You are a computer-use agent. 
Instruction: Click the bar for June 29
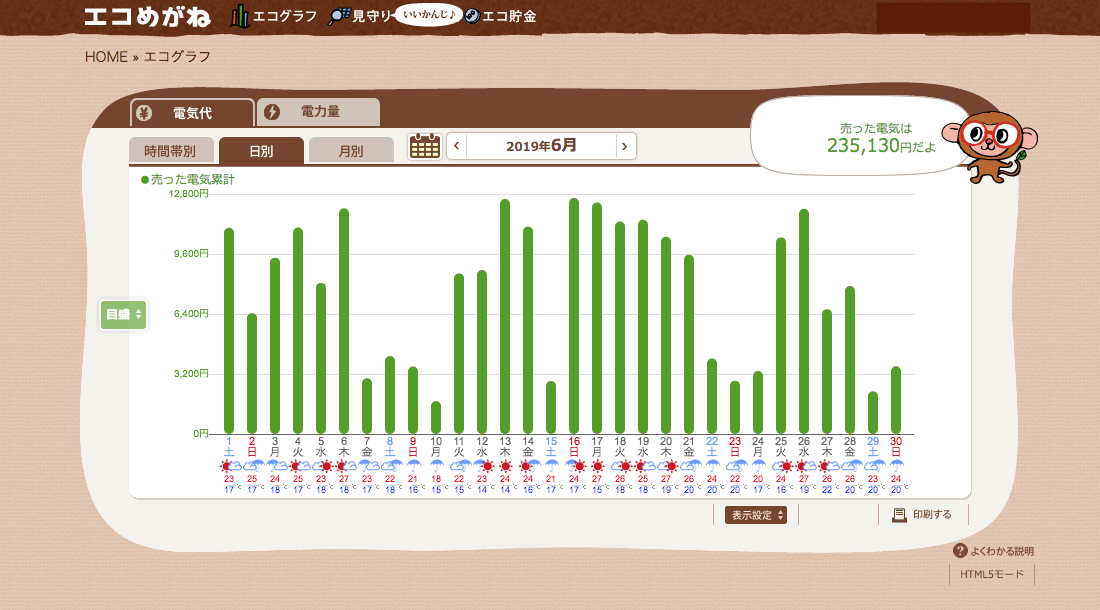(x=873, y=413)
